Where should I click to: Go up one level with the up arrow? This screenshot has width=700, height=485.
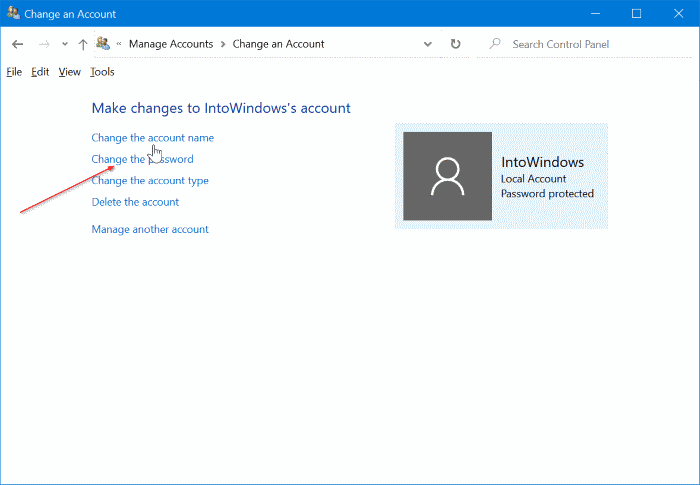pyautogui.click(x=83, y=44)
